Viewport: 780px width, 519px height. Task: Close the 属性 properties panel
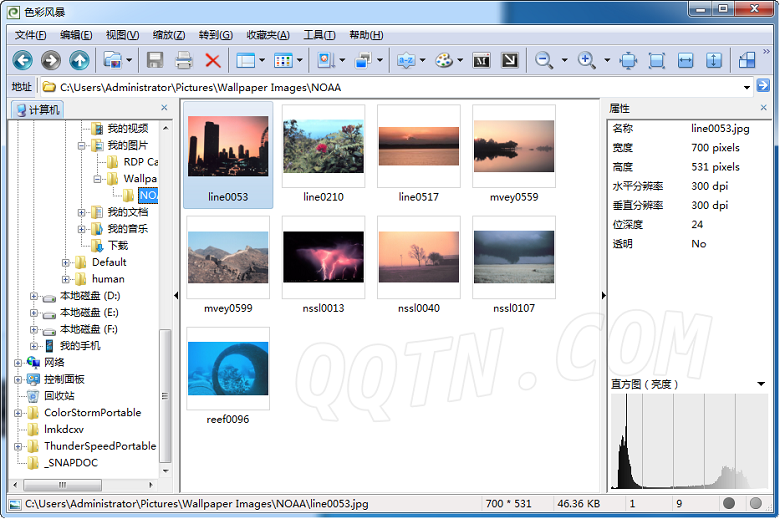click(x=767, y=108)
